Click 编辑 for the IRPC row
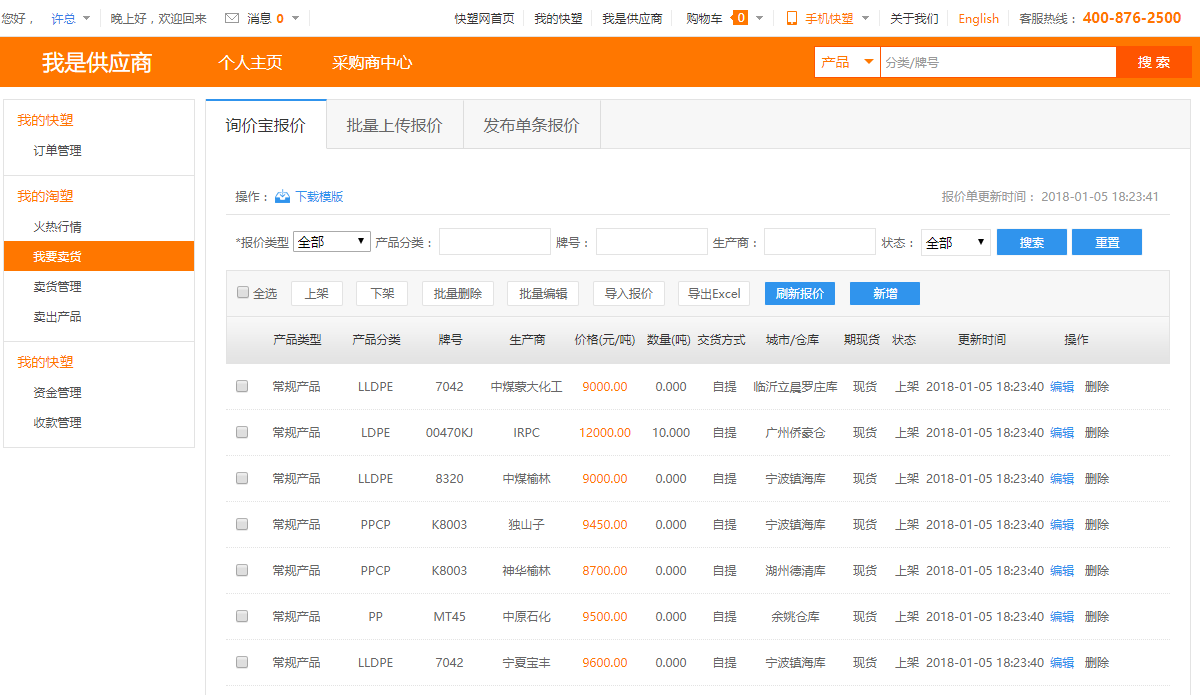Viewport: 1200px width, 695px height. (x=1061, y=433)
